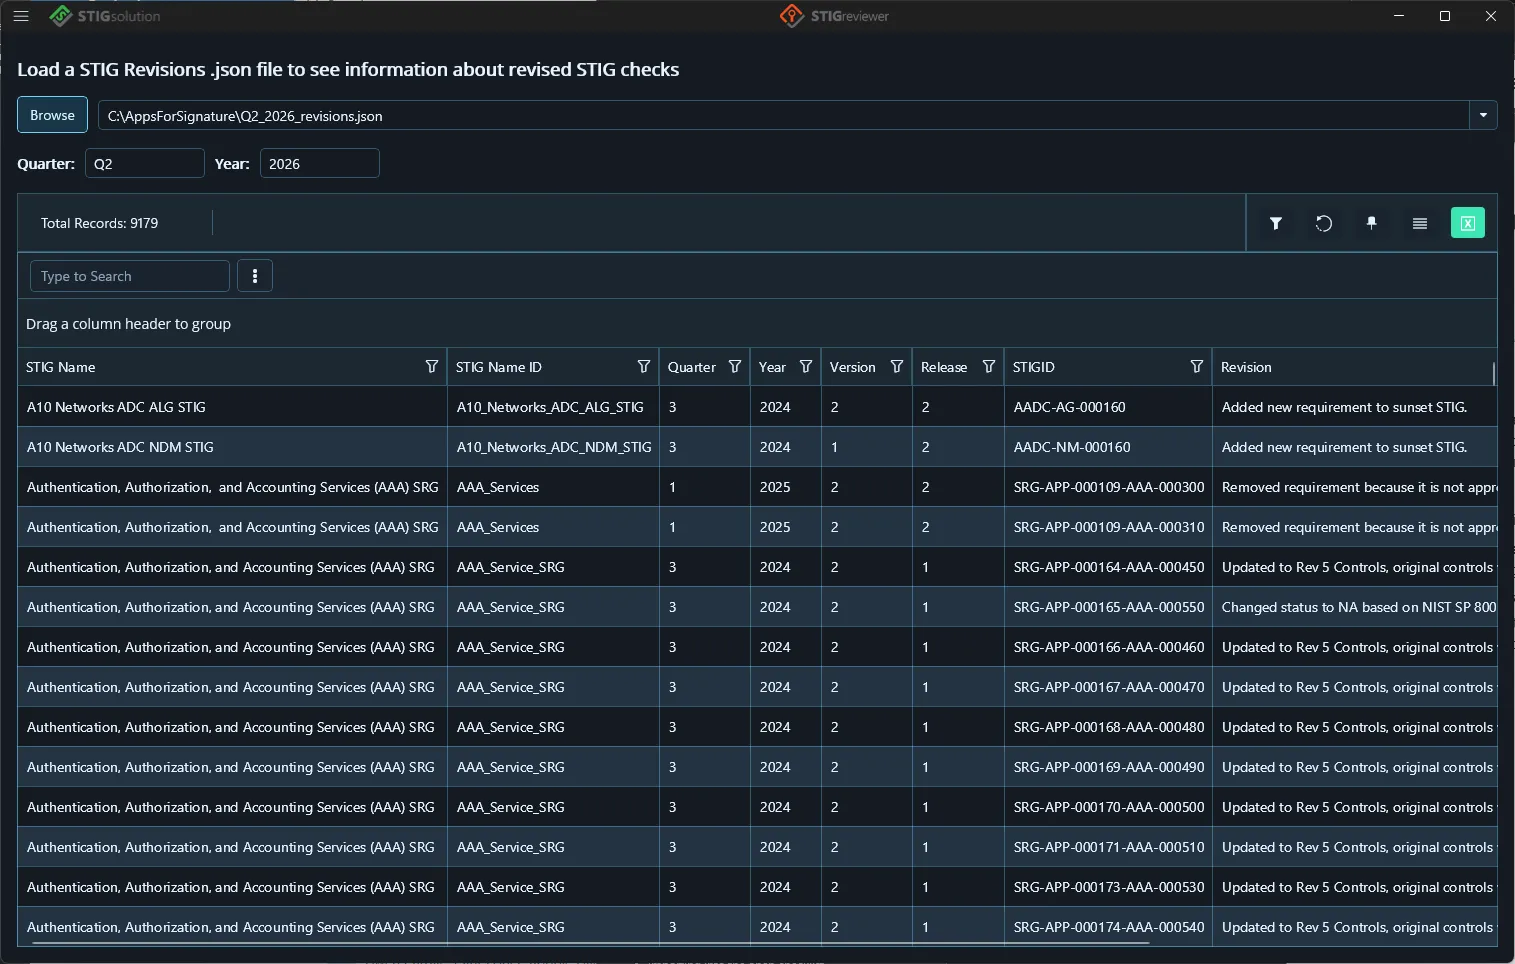Reset the grid with the refresh icon
1515x964 pixels.
click(x=1324, y=223)
